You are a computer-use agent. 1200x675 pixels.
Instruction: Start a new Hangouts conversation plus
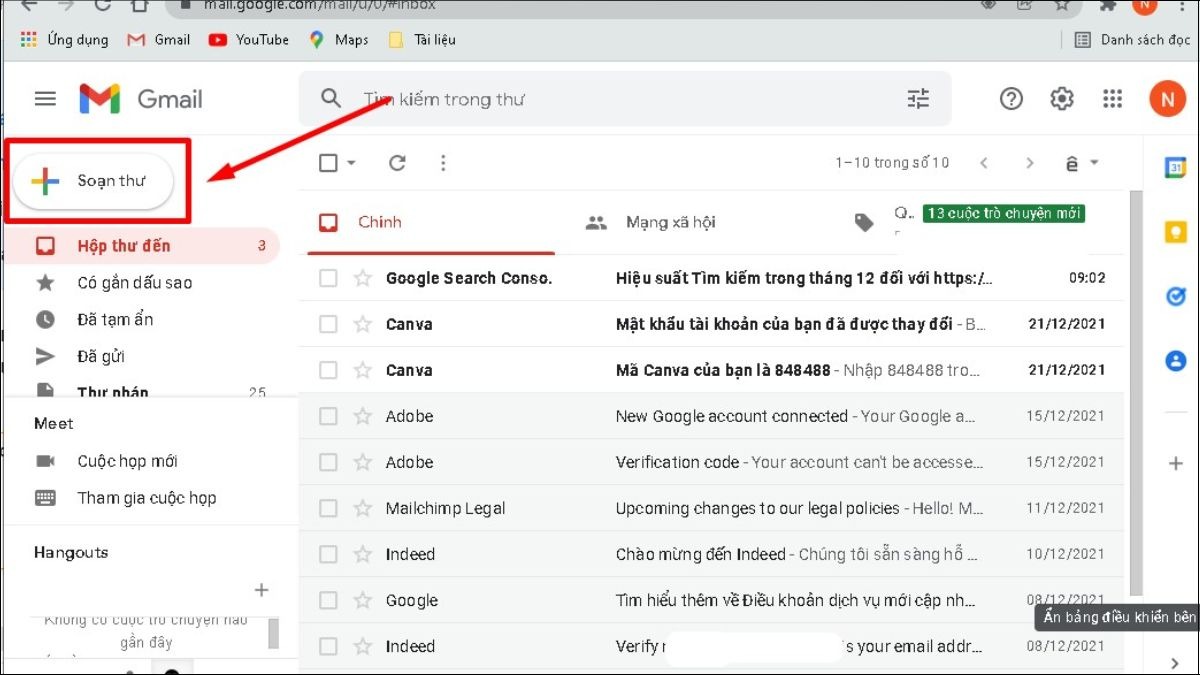pos(262,590)
